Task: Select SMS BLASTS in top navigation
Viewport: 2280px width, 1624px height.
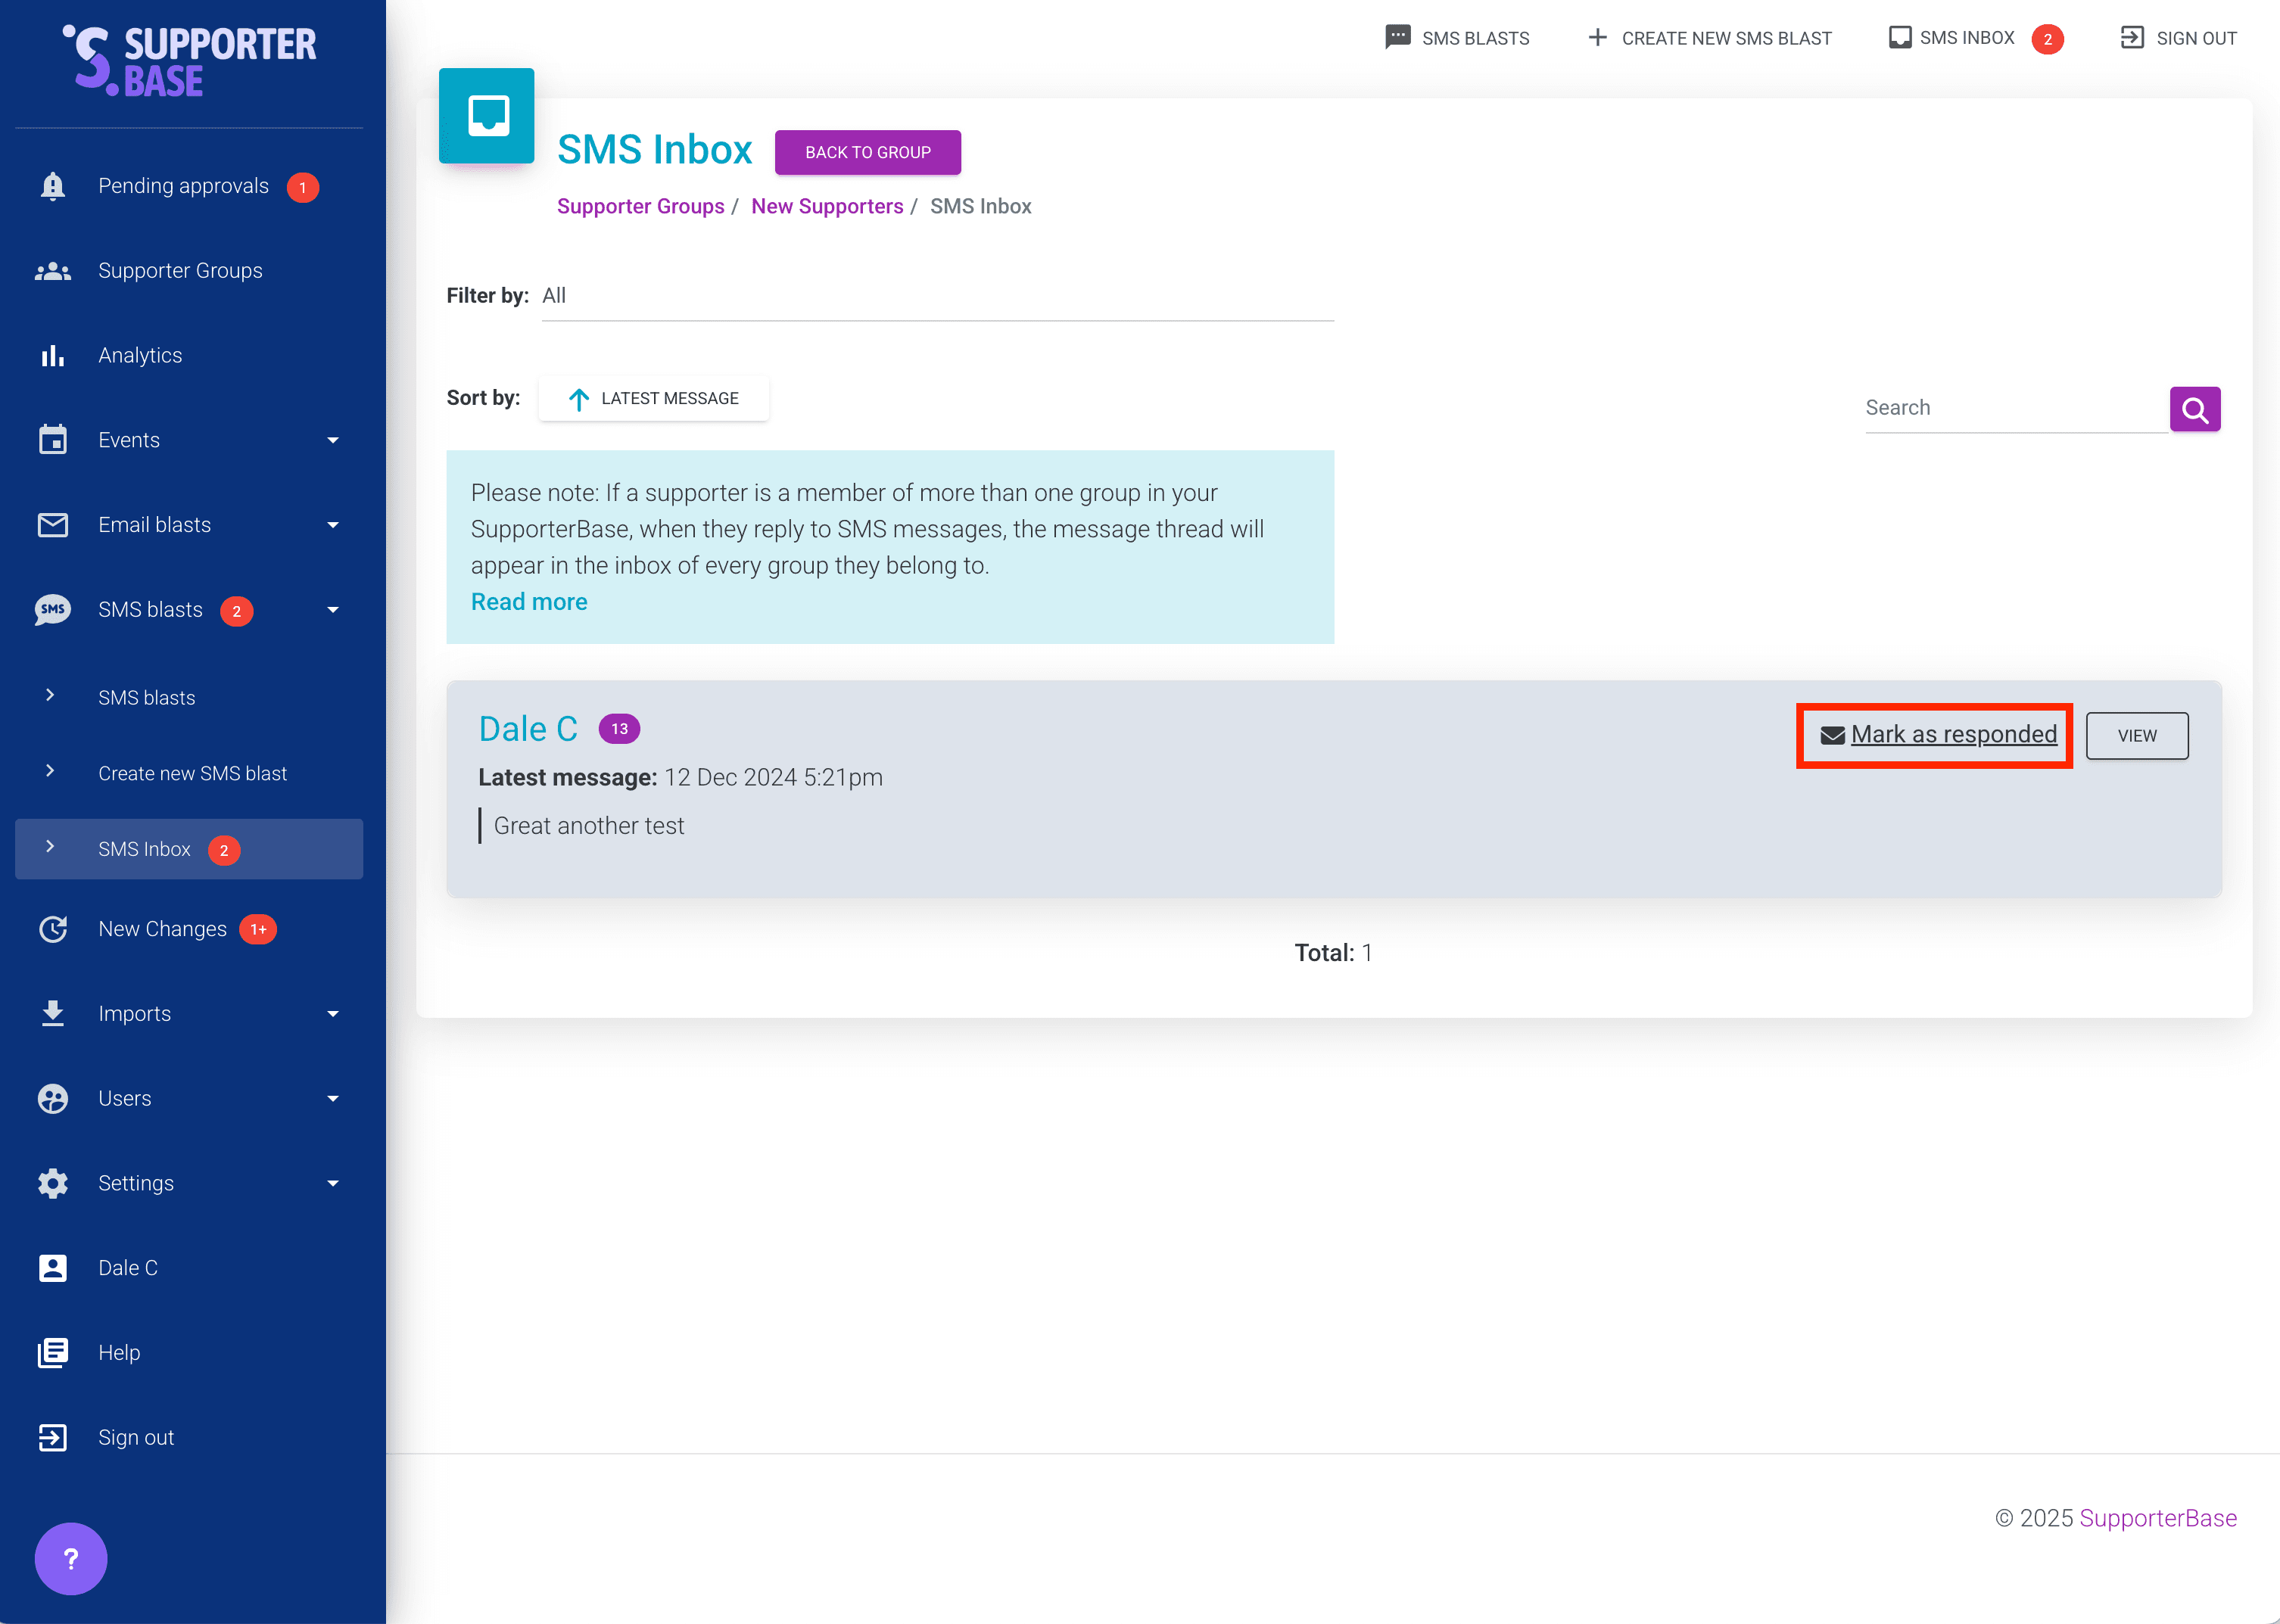Action: click(1457, 38)
